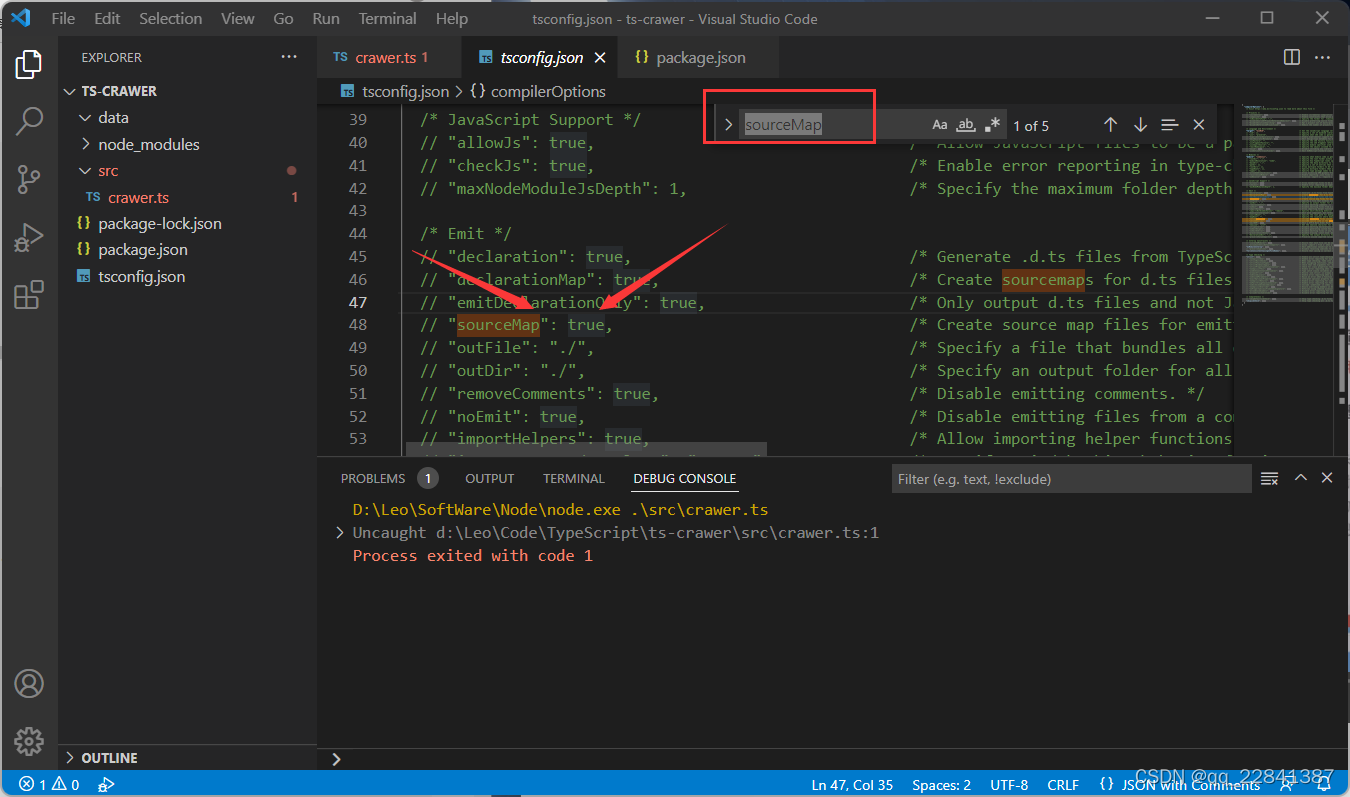Select the CRLF line ending indicator
The height and width of the screenshot is (797, 1350).
[1063, 784]
